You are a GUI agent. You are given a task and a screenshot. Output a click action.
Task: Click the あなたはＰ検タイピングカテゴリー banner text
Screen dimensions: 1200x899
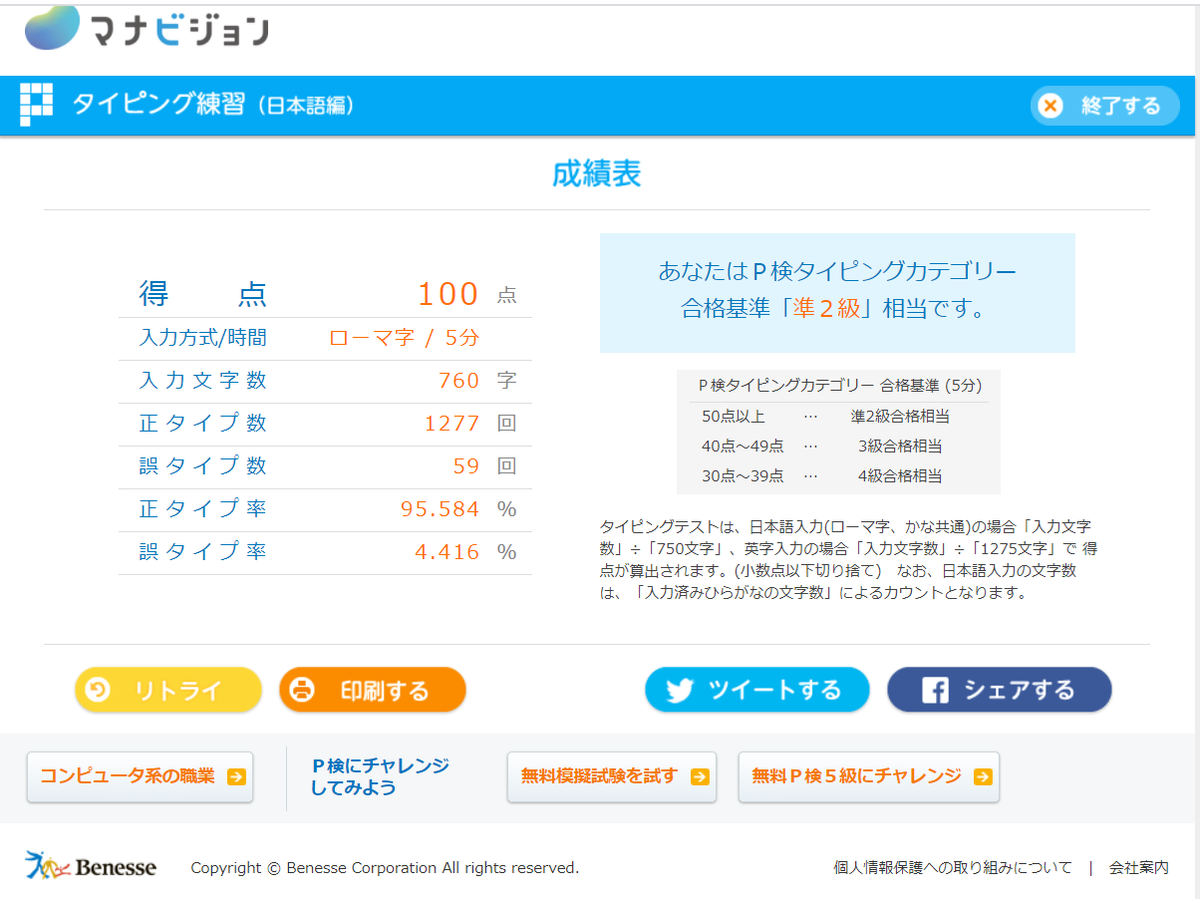tap(837, 271)
